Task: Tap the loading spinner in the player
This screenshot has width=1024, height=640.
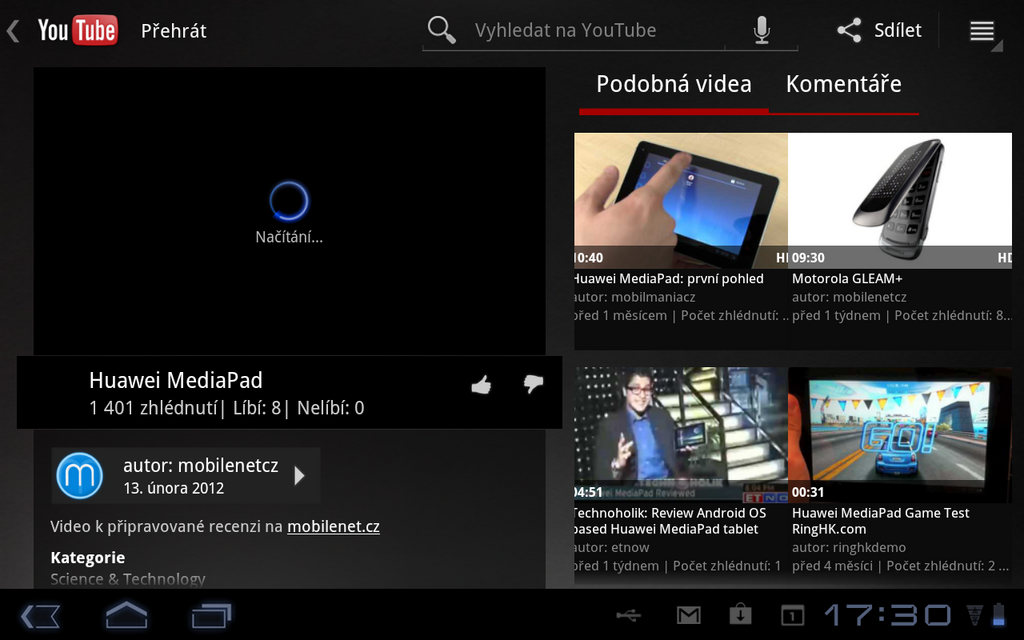Action: click(289, 200)
